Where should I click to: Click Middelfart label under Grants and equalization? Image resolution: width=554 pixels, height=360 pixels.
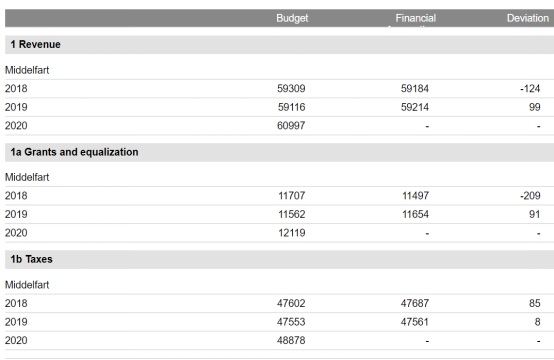tap(27, 177)
